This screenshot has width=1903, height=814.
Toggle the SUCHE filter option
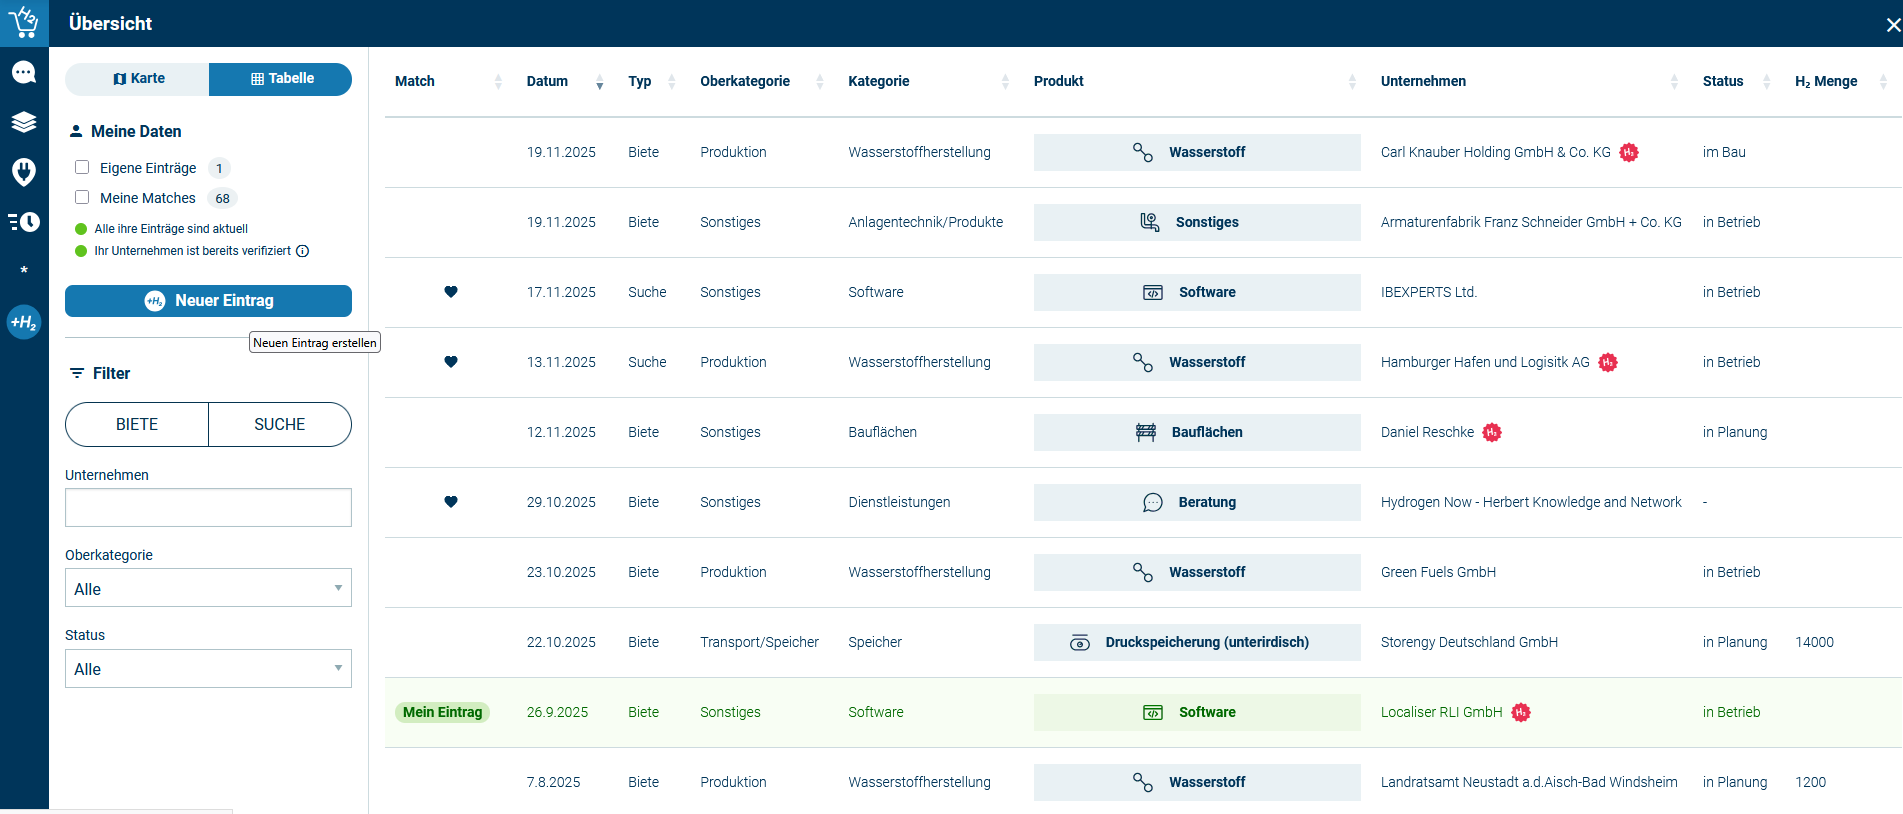click(x=280, y=424)
